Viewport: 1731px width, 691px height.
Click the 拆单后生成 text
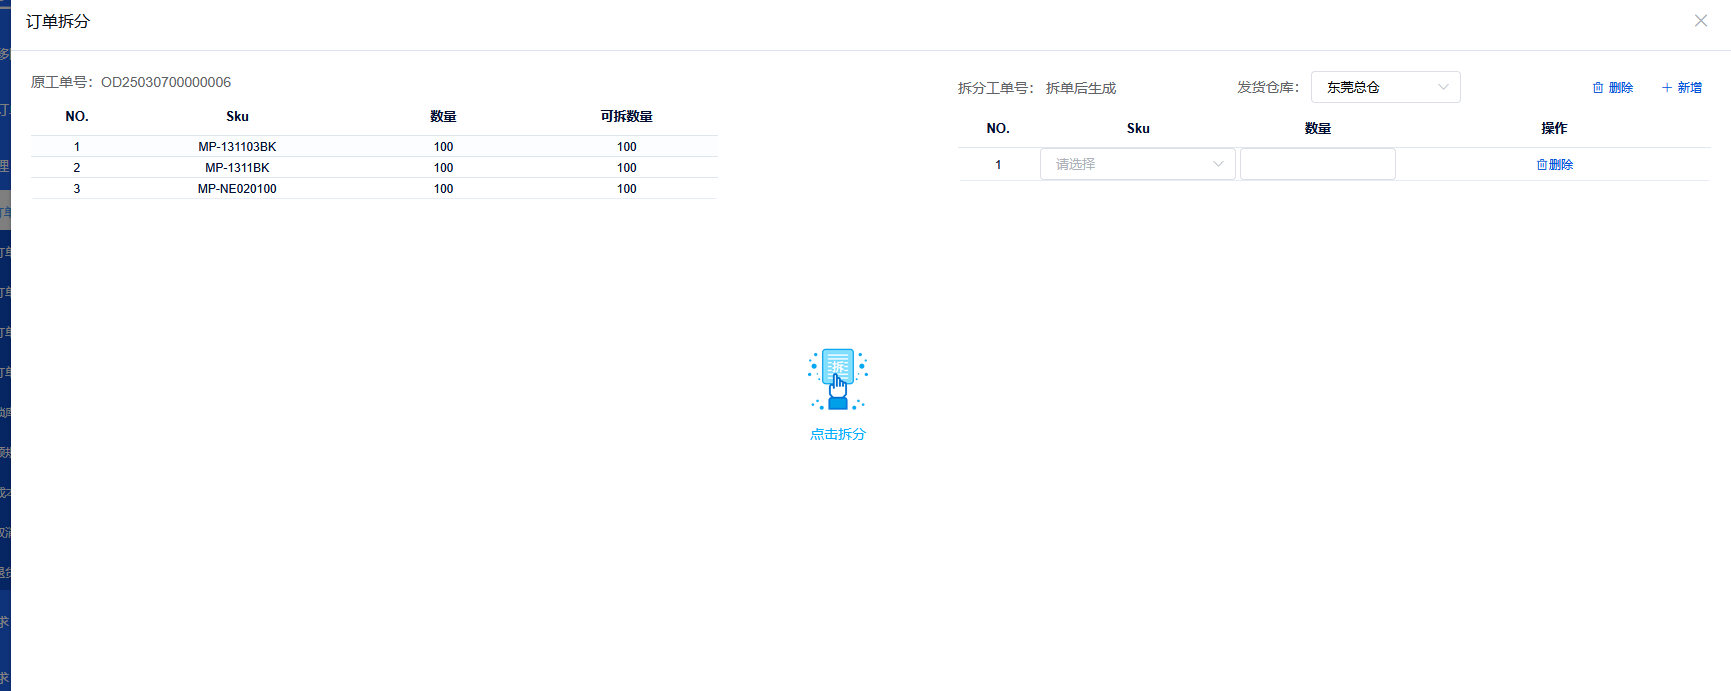click(1081, 88)
